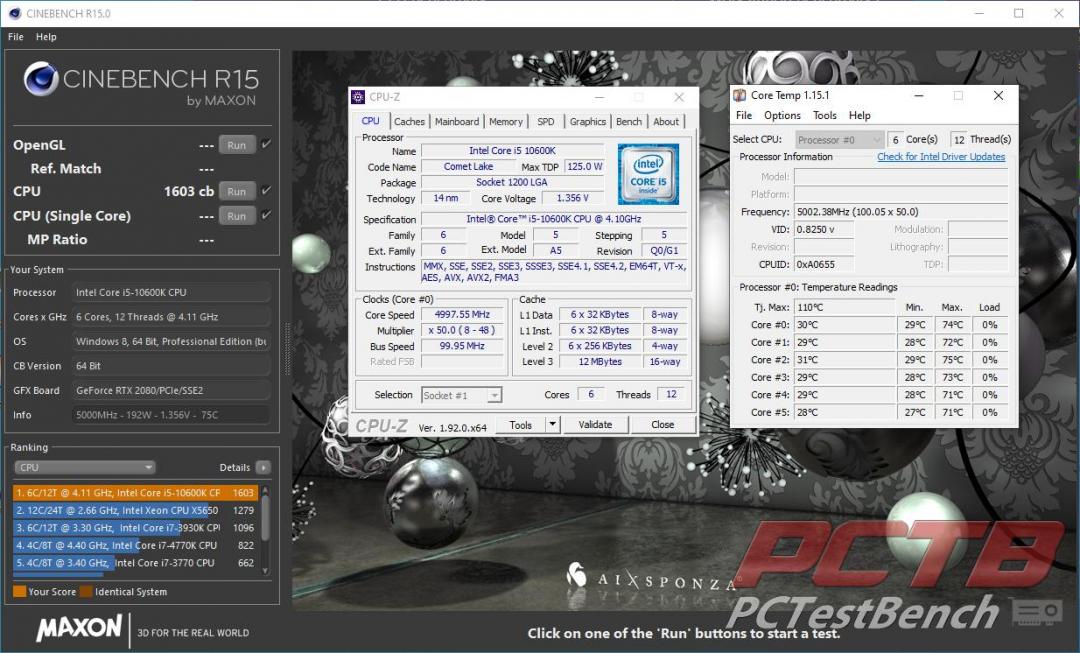Click the VID field showing 0.8250 v
This screenshot has height=653, width=1080.
point(824,229)
